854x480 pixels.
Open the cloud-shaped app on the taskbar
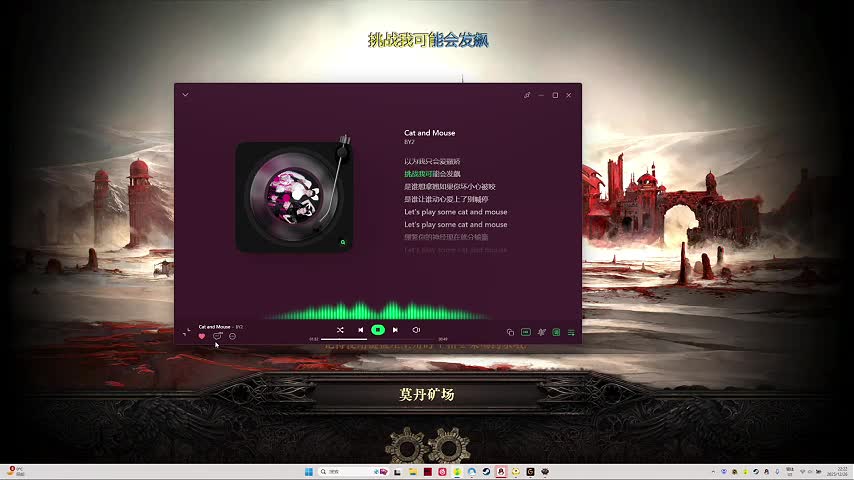click(x=472, y=472)
